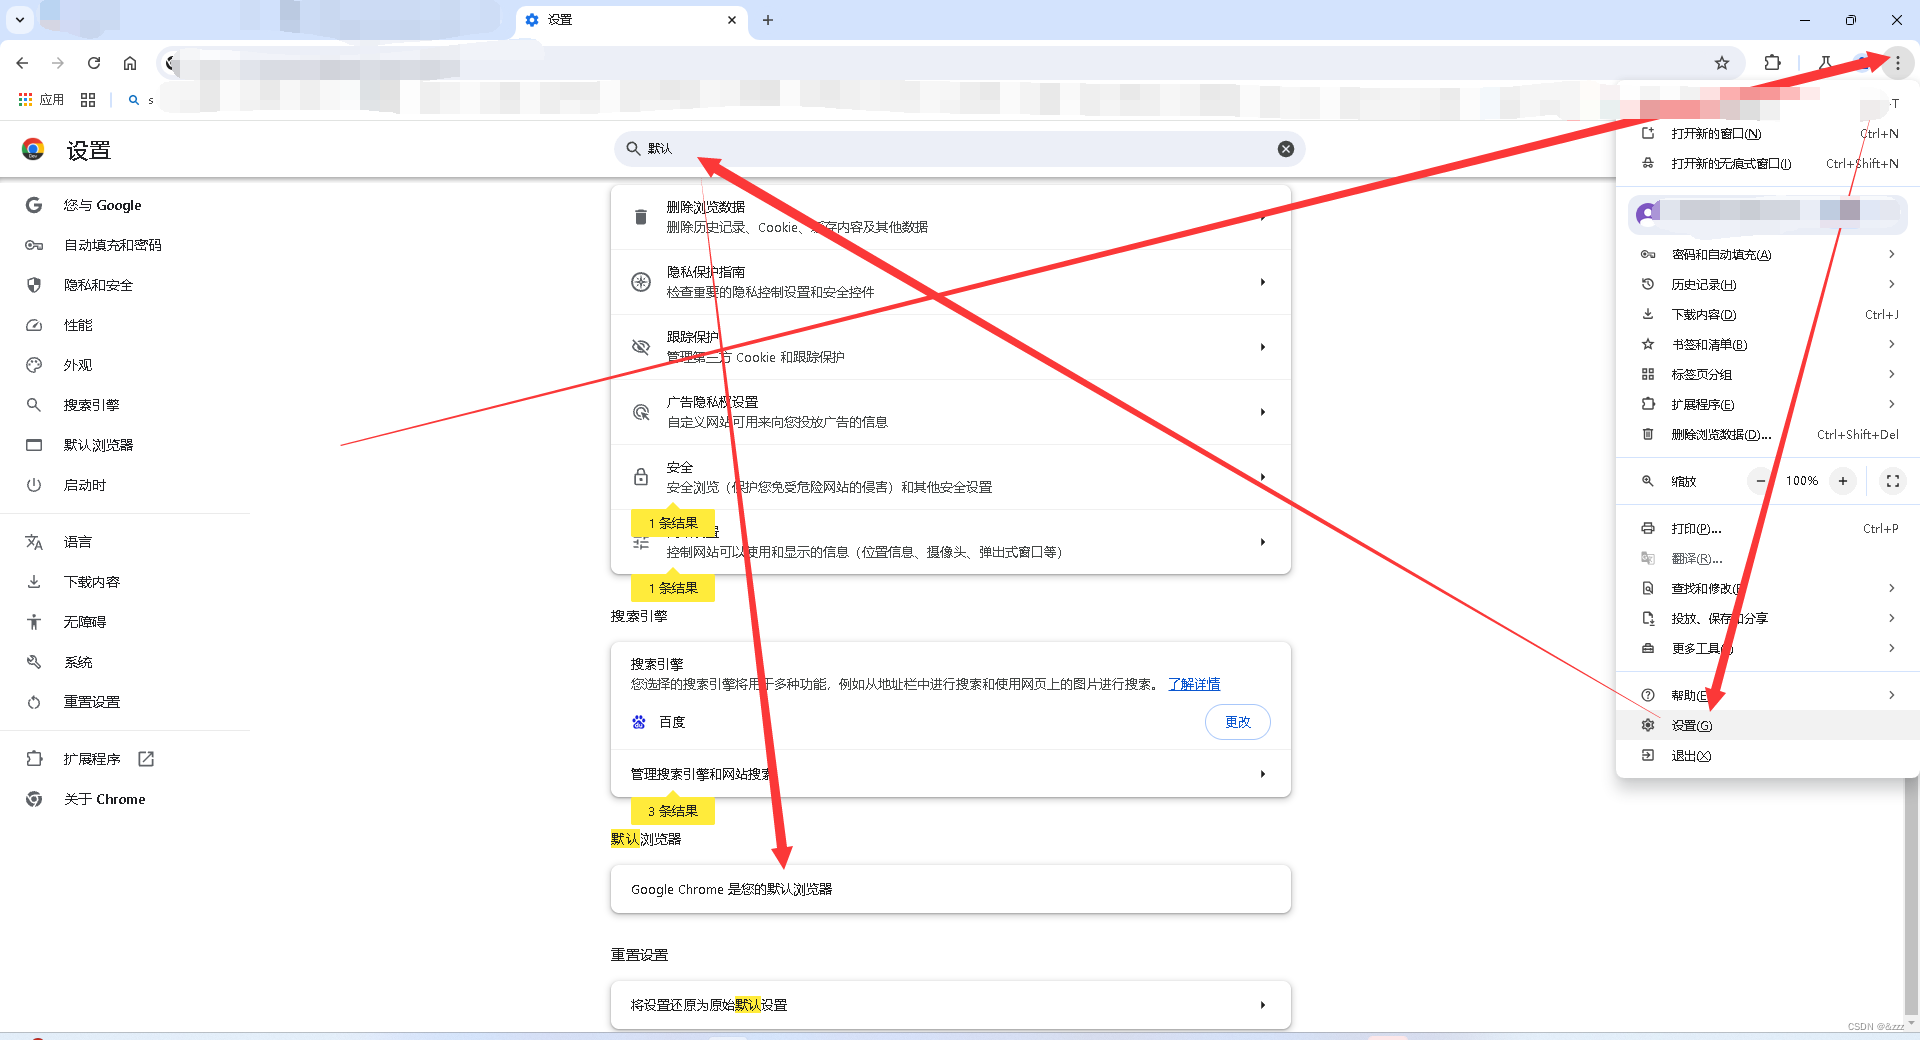Expand 广告隐私权设置 row
This screenshot has width=1920, height=1040.
[x=950, y=412]
